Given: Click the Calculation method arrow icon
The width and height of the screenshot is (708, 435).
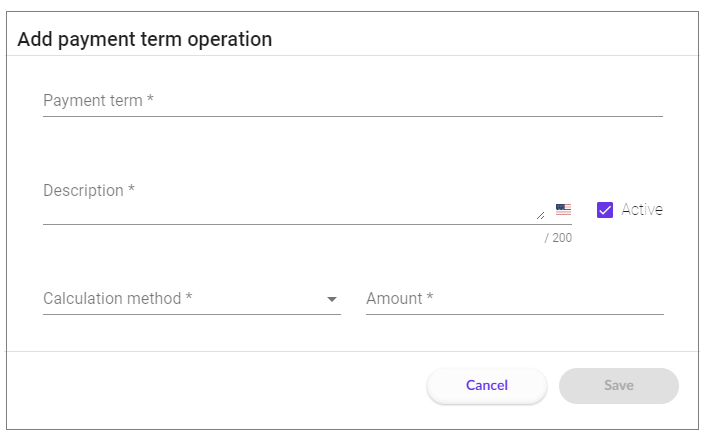Looking at the screenshot, I should pyautogui.click(x=332, y=299).
